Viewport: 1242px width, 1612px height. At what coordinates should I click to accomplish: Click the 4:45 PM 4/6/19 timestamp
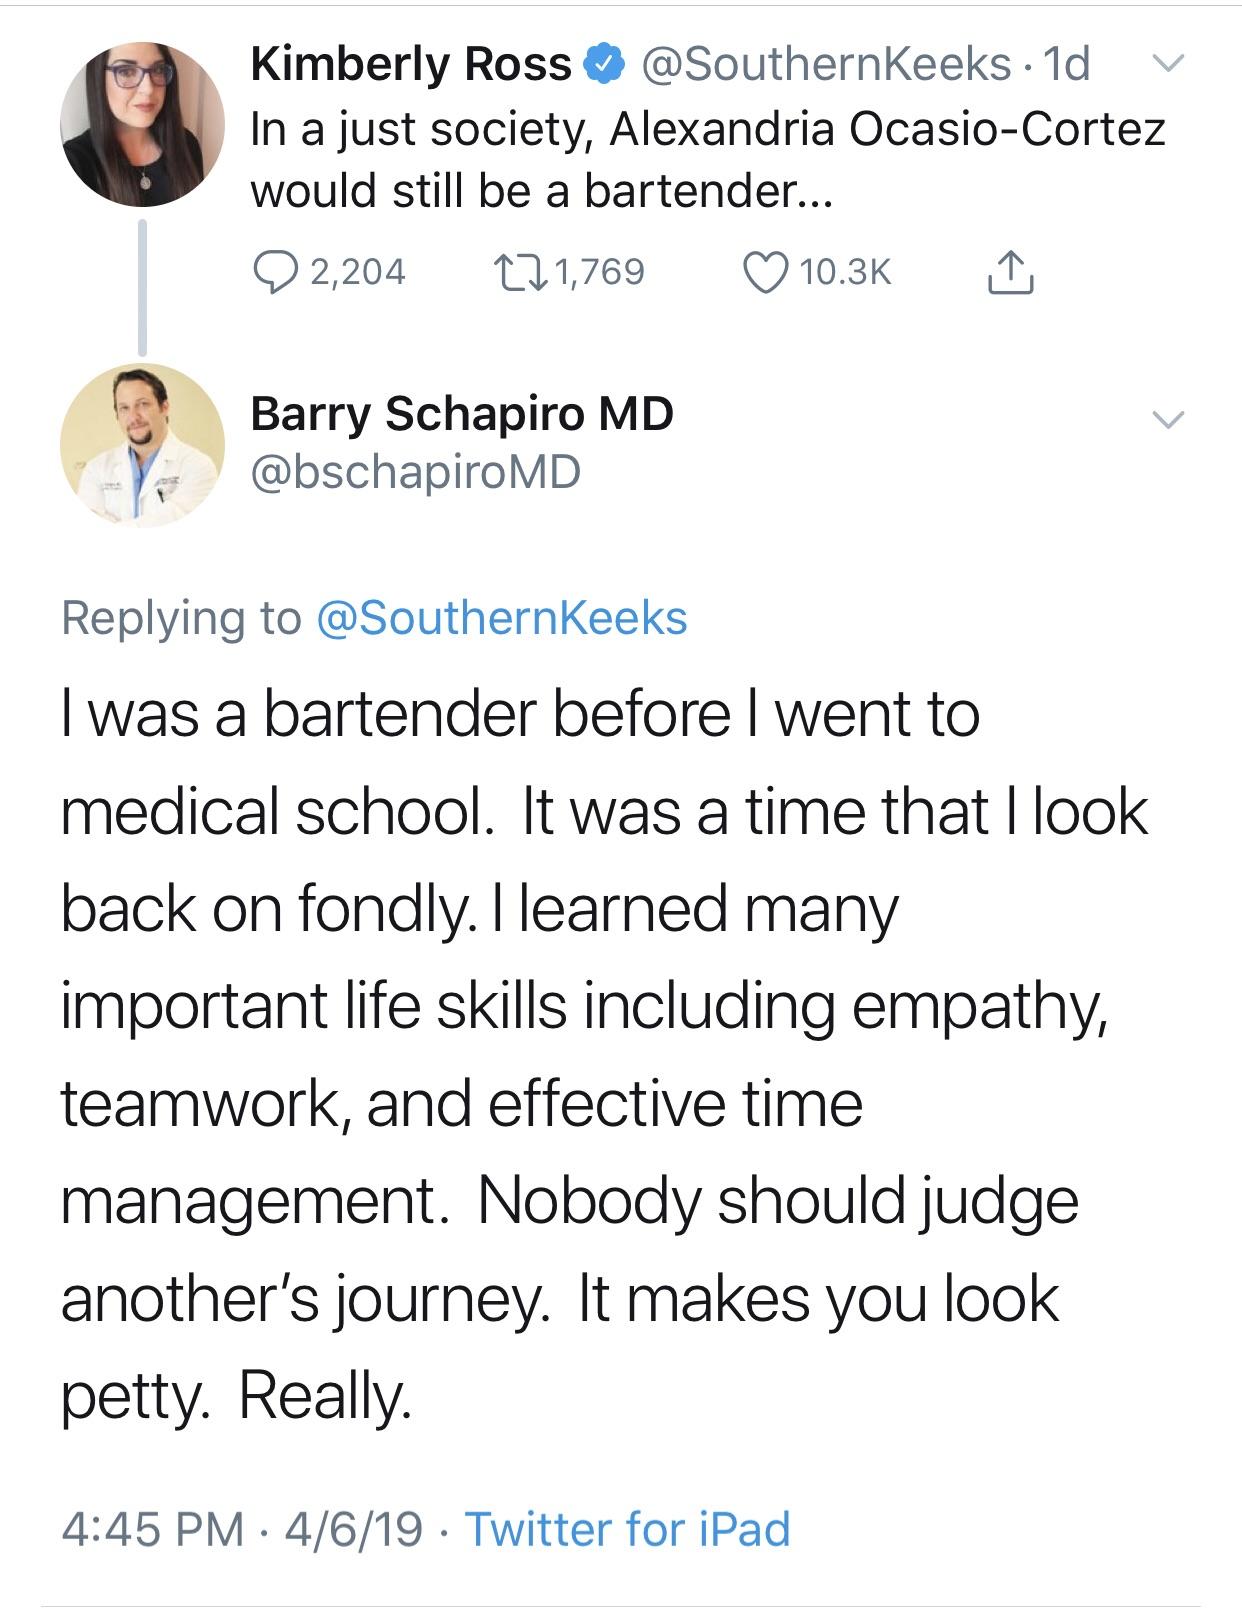click(x=241, y=1529)
